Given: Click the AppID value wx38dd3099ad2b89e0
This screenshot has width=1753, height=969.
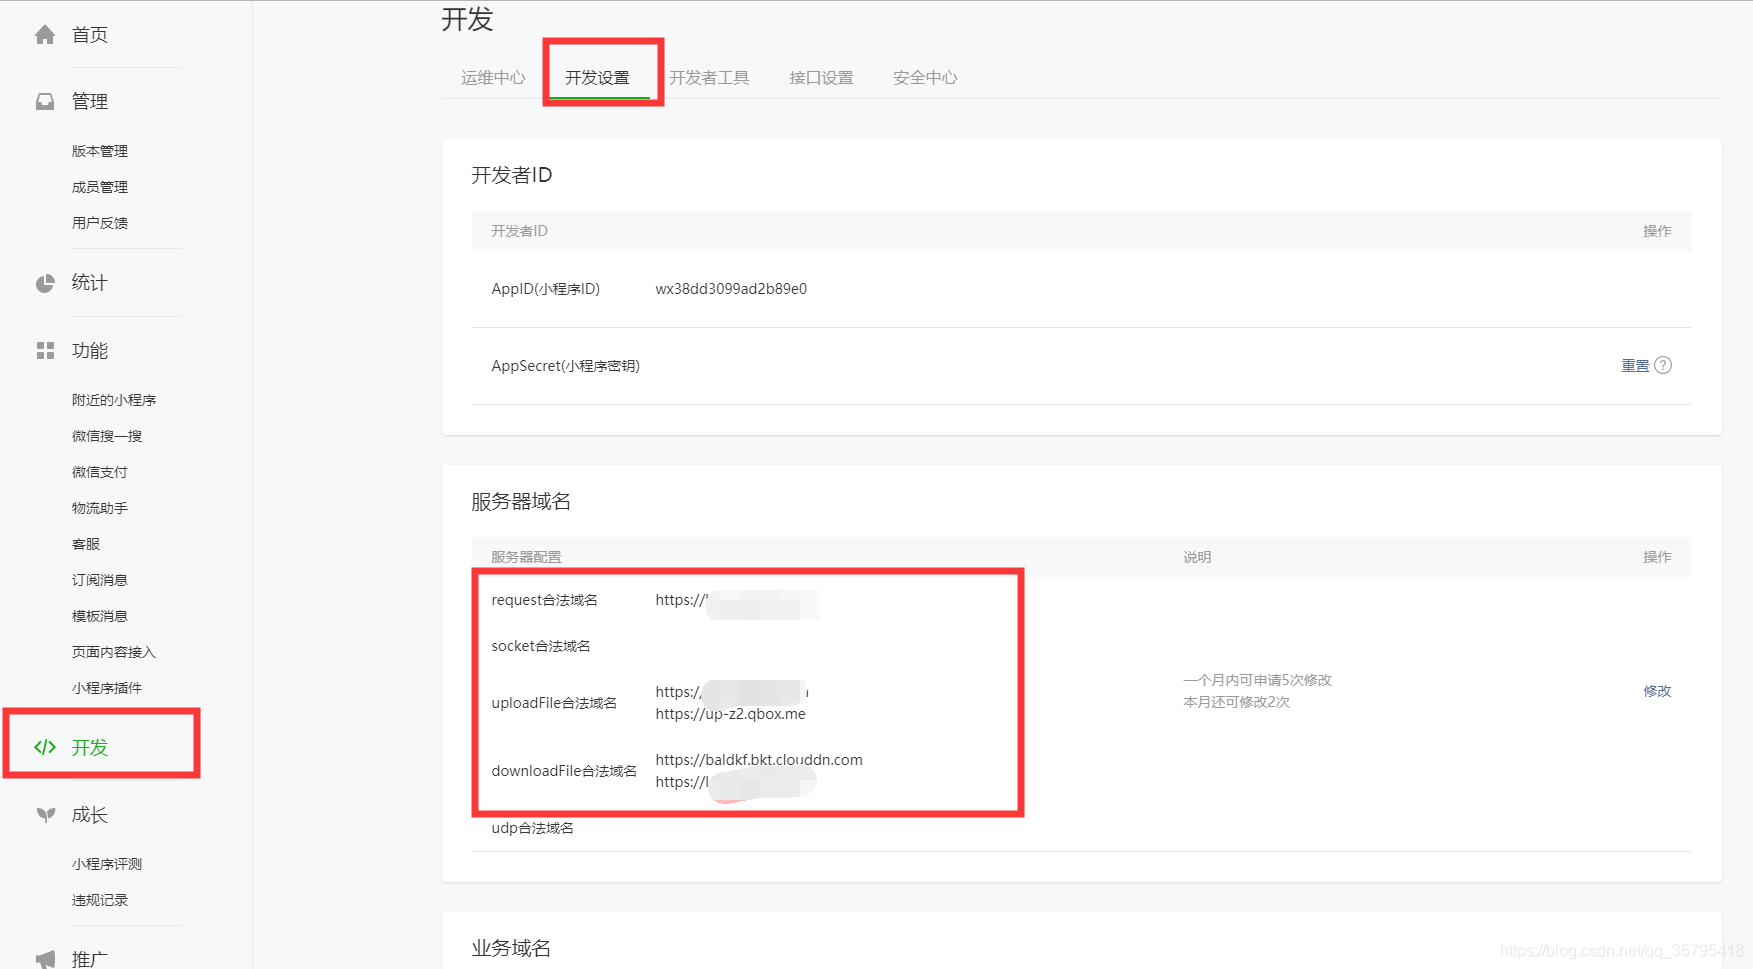Looking at the screenshot, I should tap(731, 289).
